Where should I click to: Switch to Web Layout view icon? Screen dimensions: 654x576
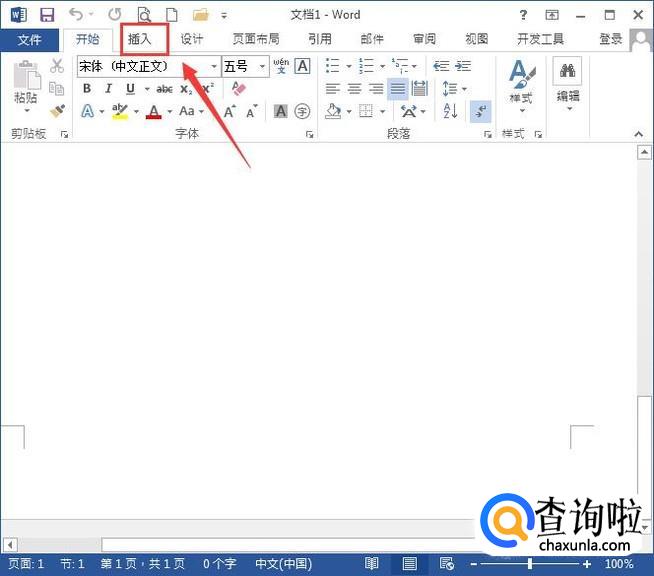tap(446, 563)
